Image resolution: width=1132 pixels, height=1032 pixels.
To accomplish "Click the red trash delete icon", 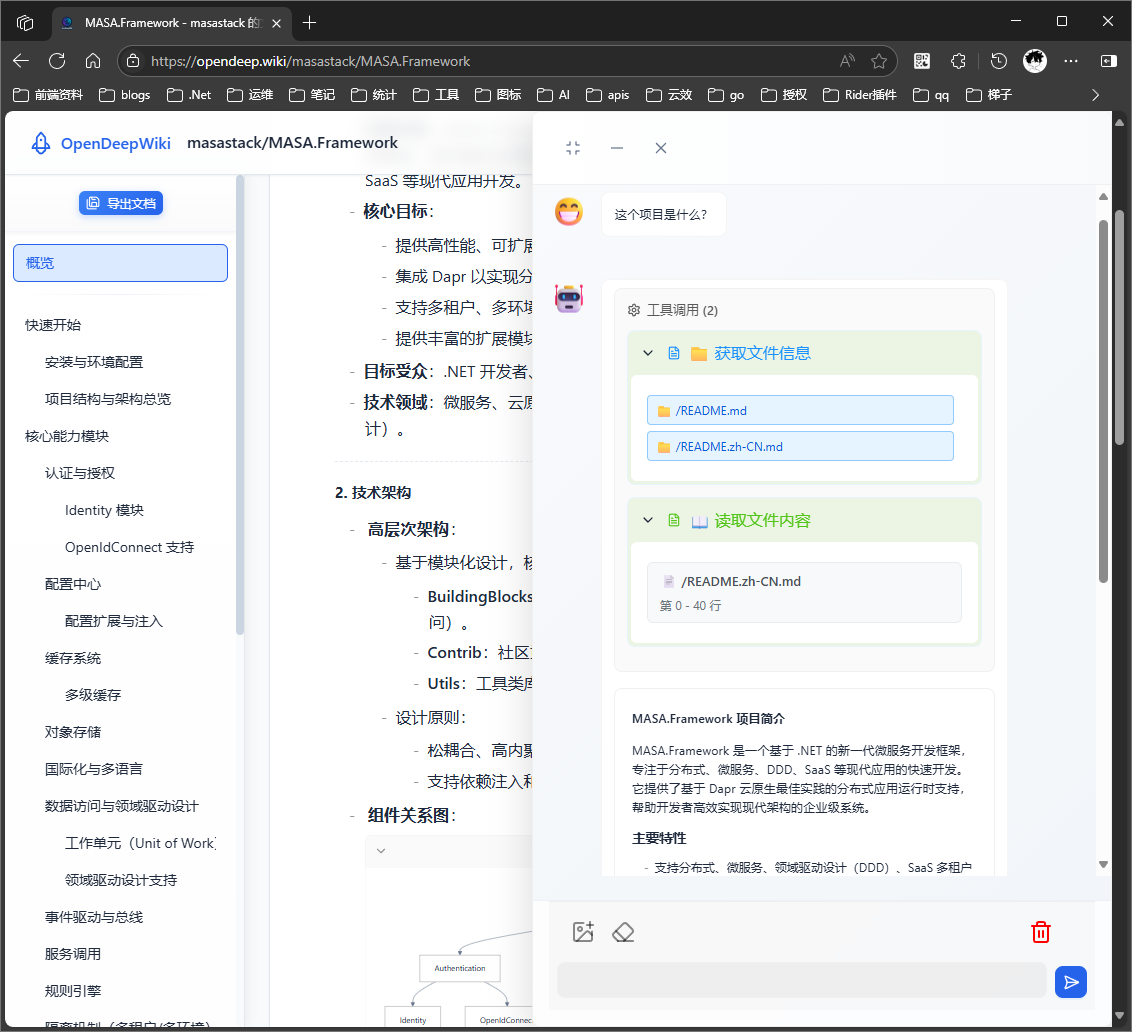I will click(1040, 932).
